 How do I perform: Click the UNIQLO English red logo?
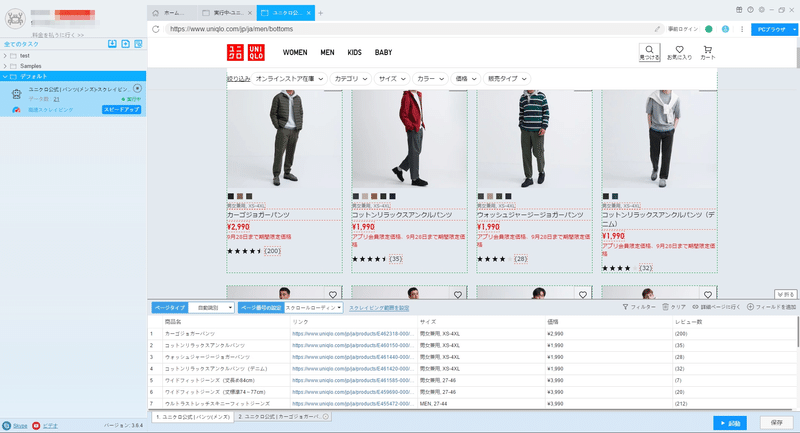pyautogui.click(x=256, y=53)
